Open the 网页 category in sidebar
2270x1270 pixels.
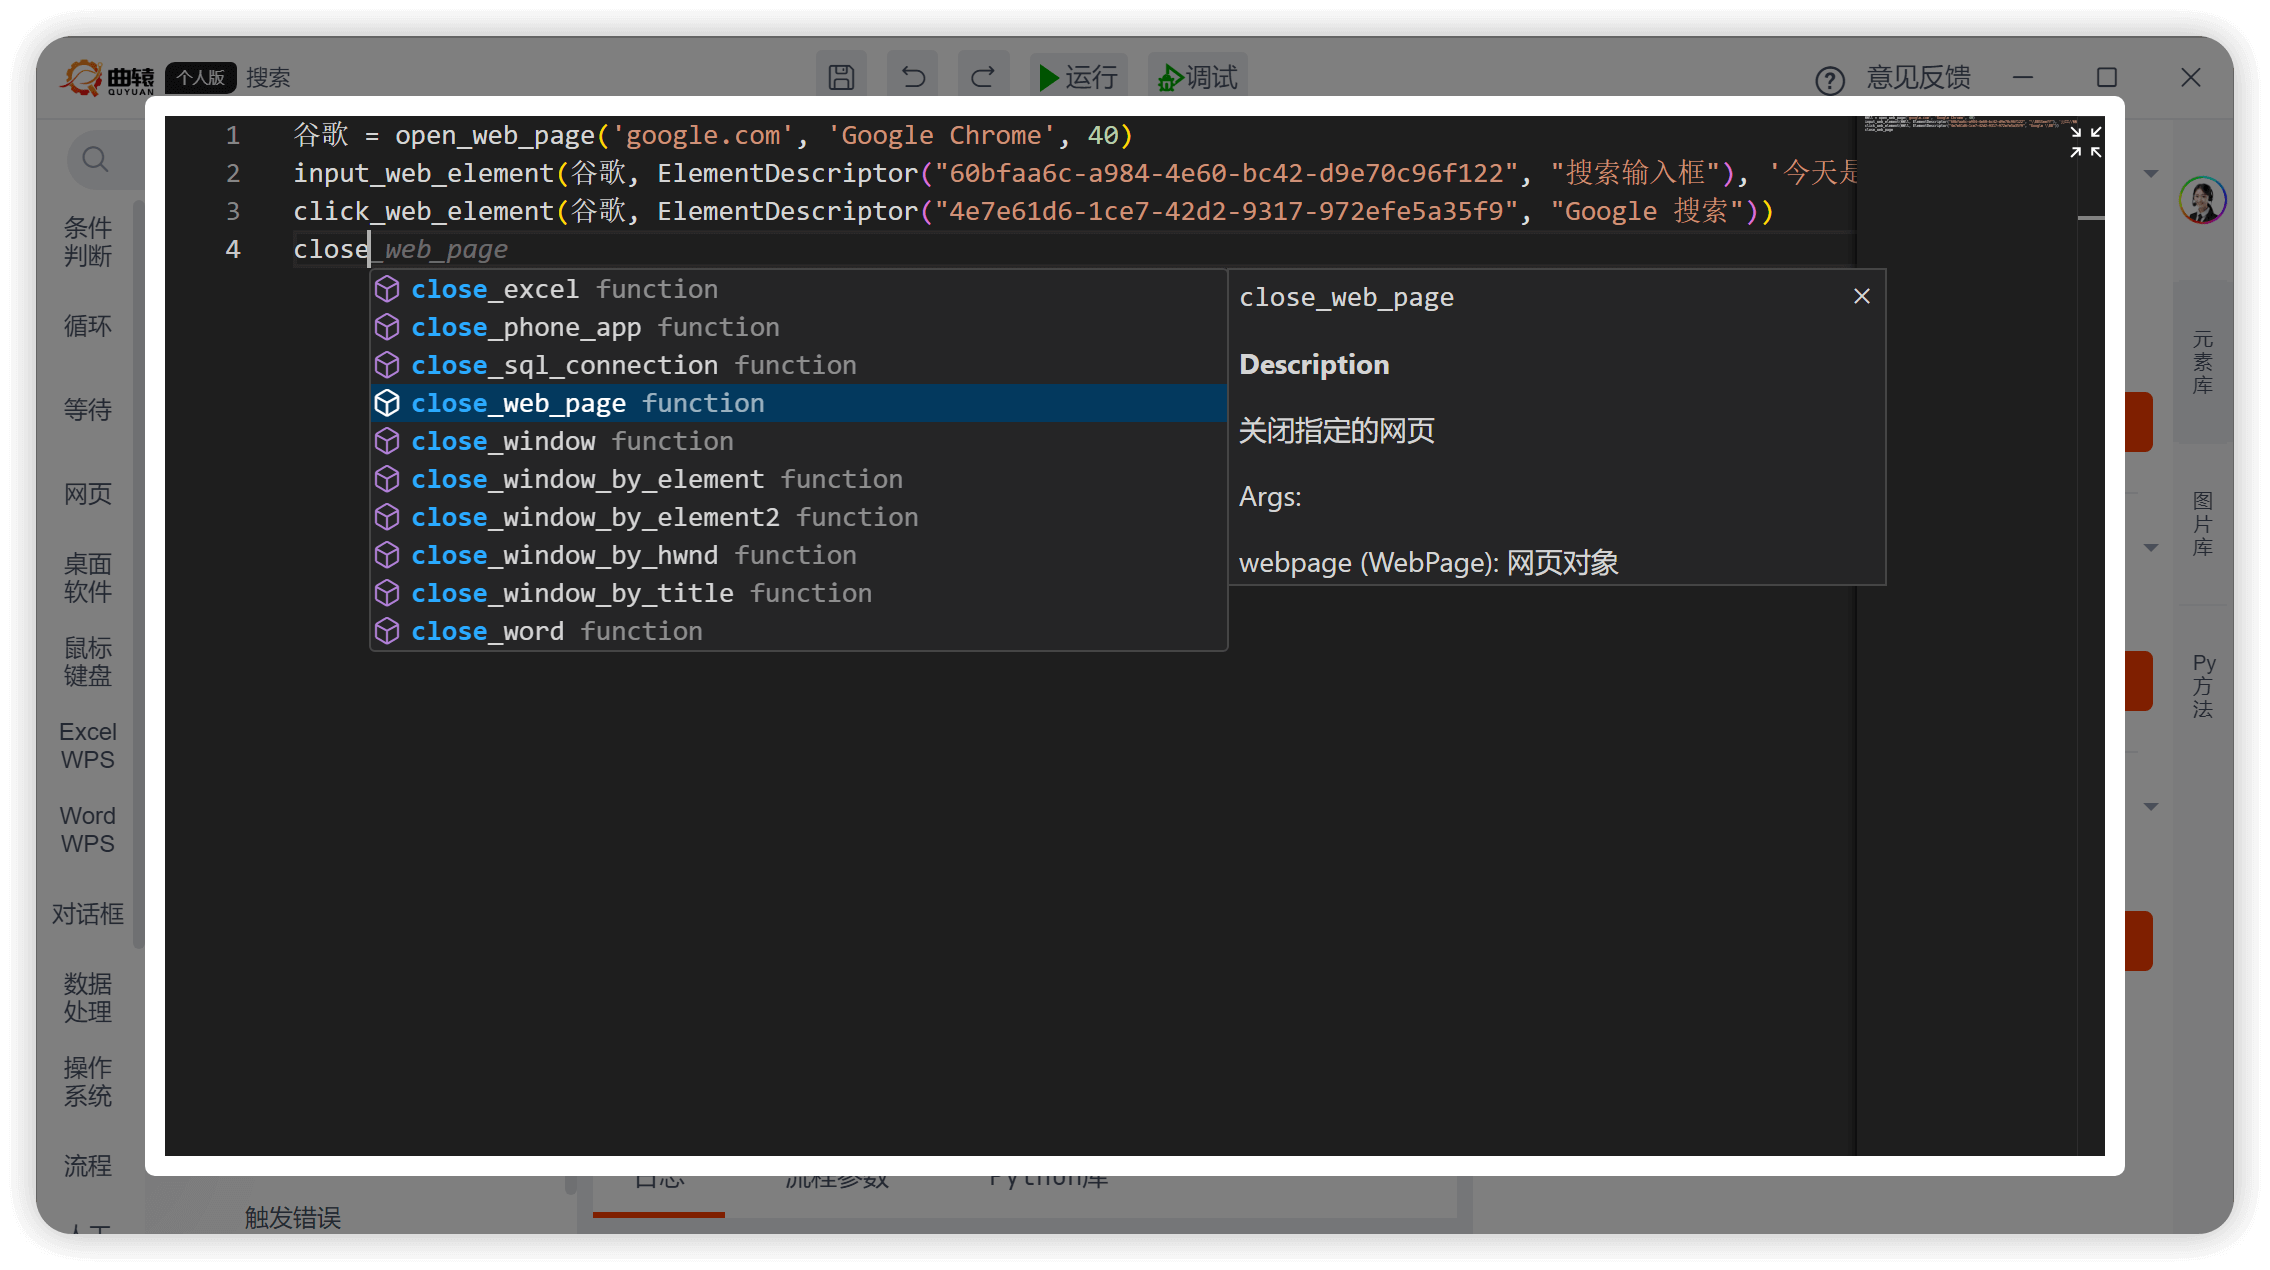88,494
